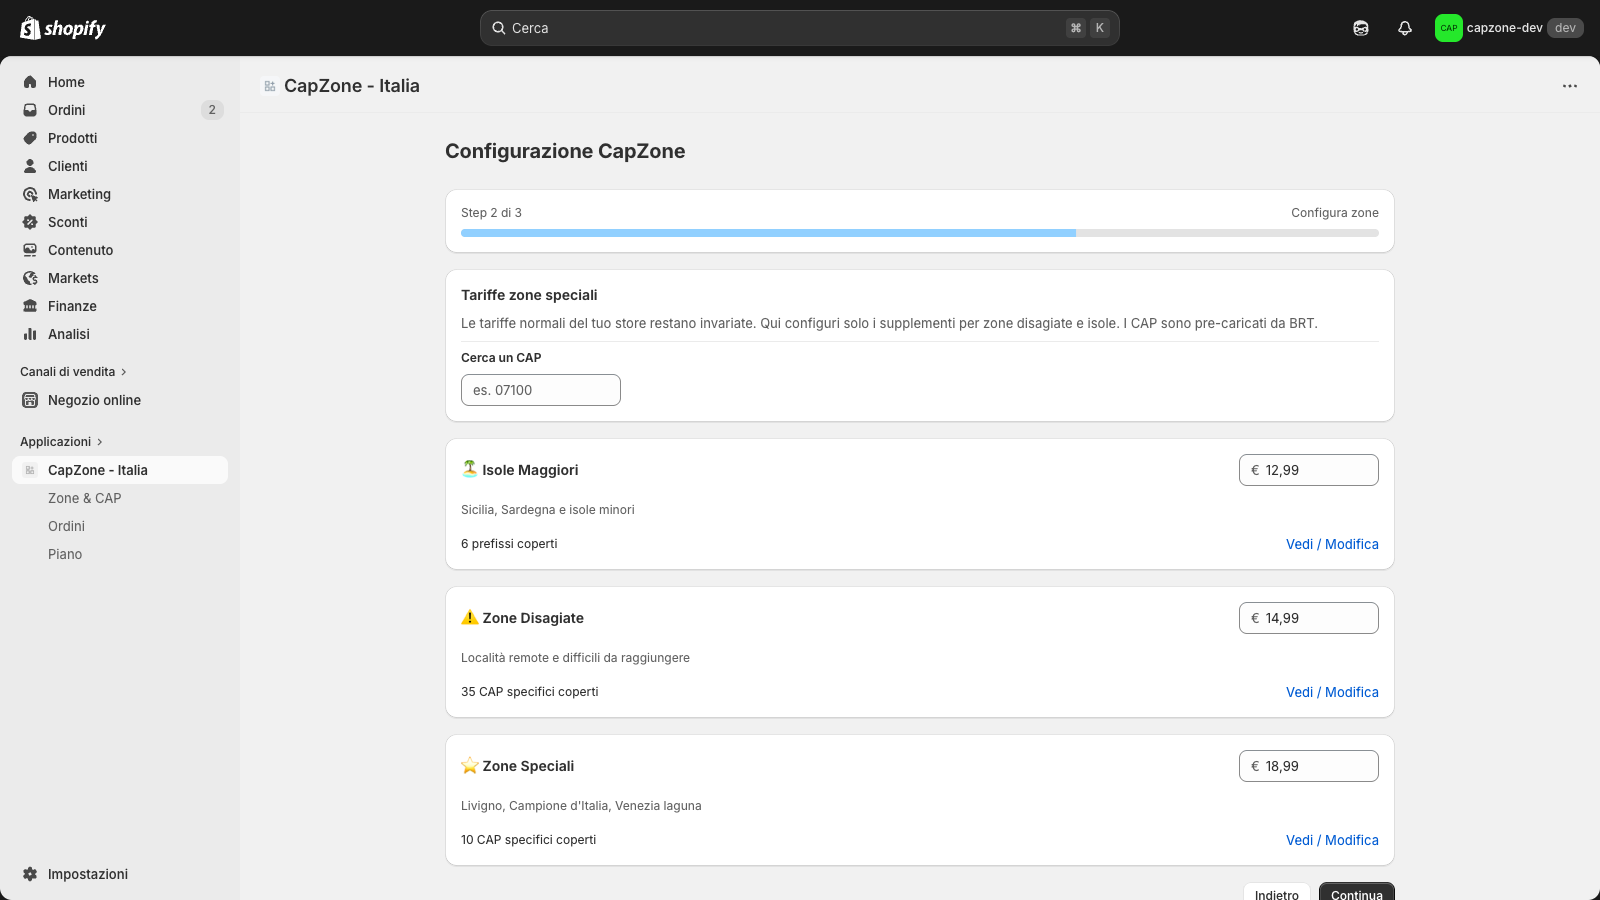Viewport: 1600px width, 900px height.
Task: Click Vedi / Modifica for Isole Maggiori
Action: tap(1332, 544)
